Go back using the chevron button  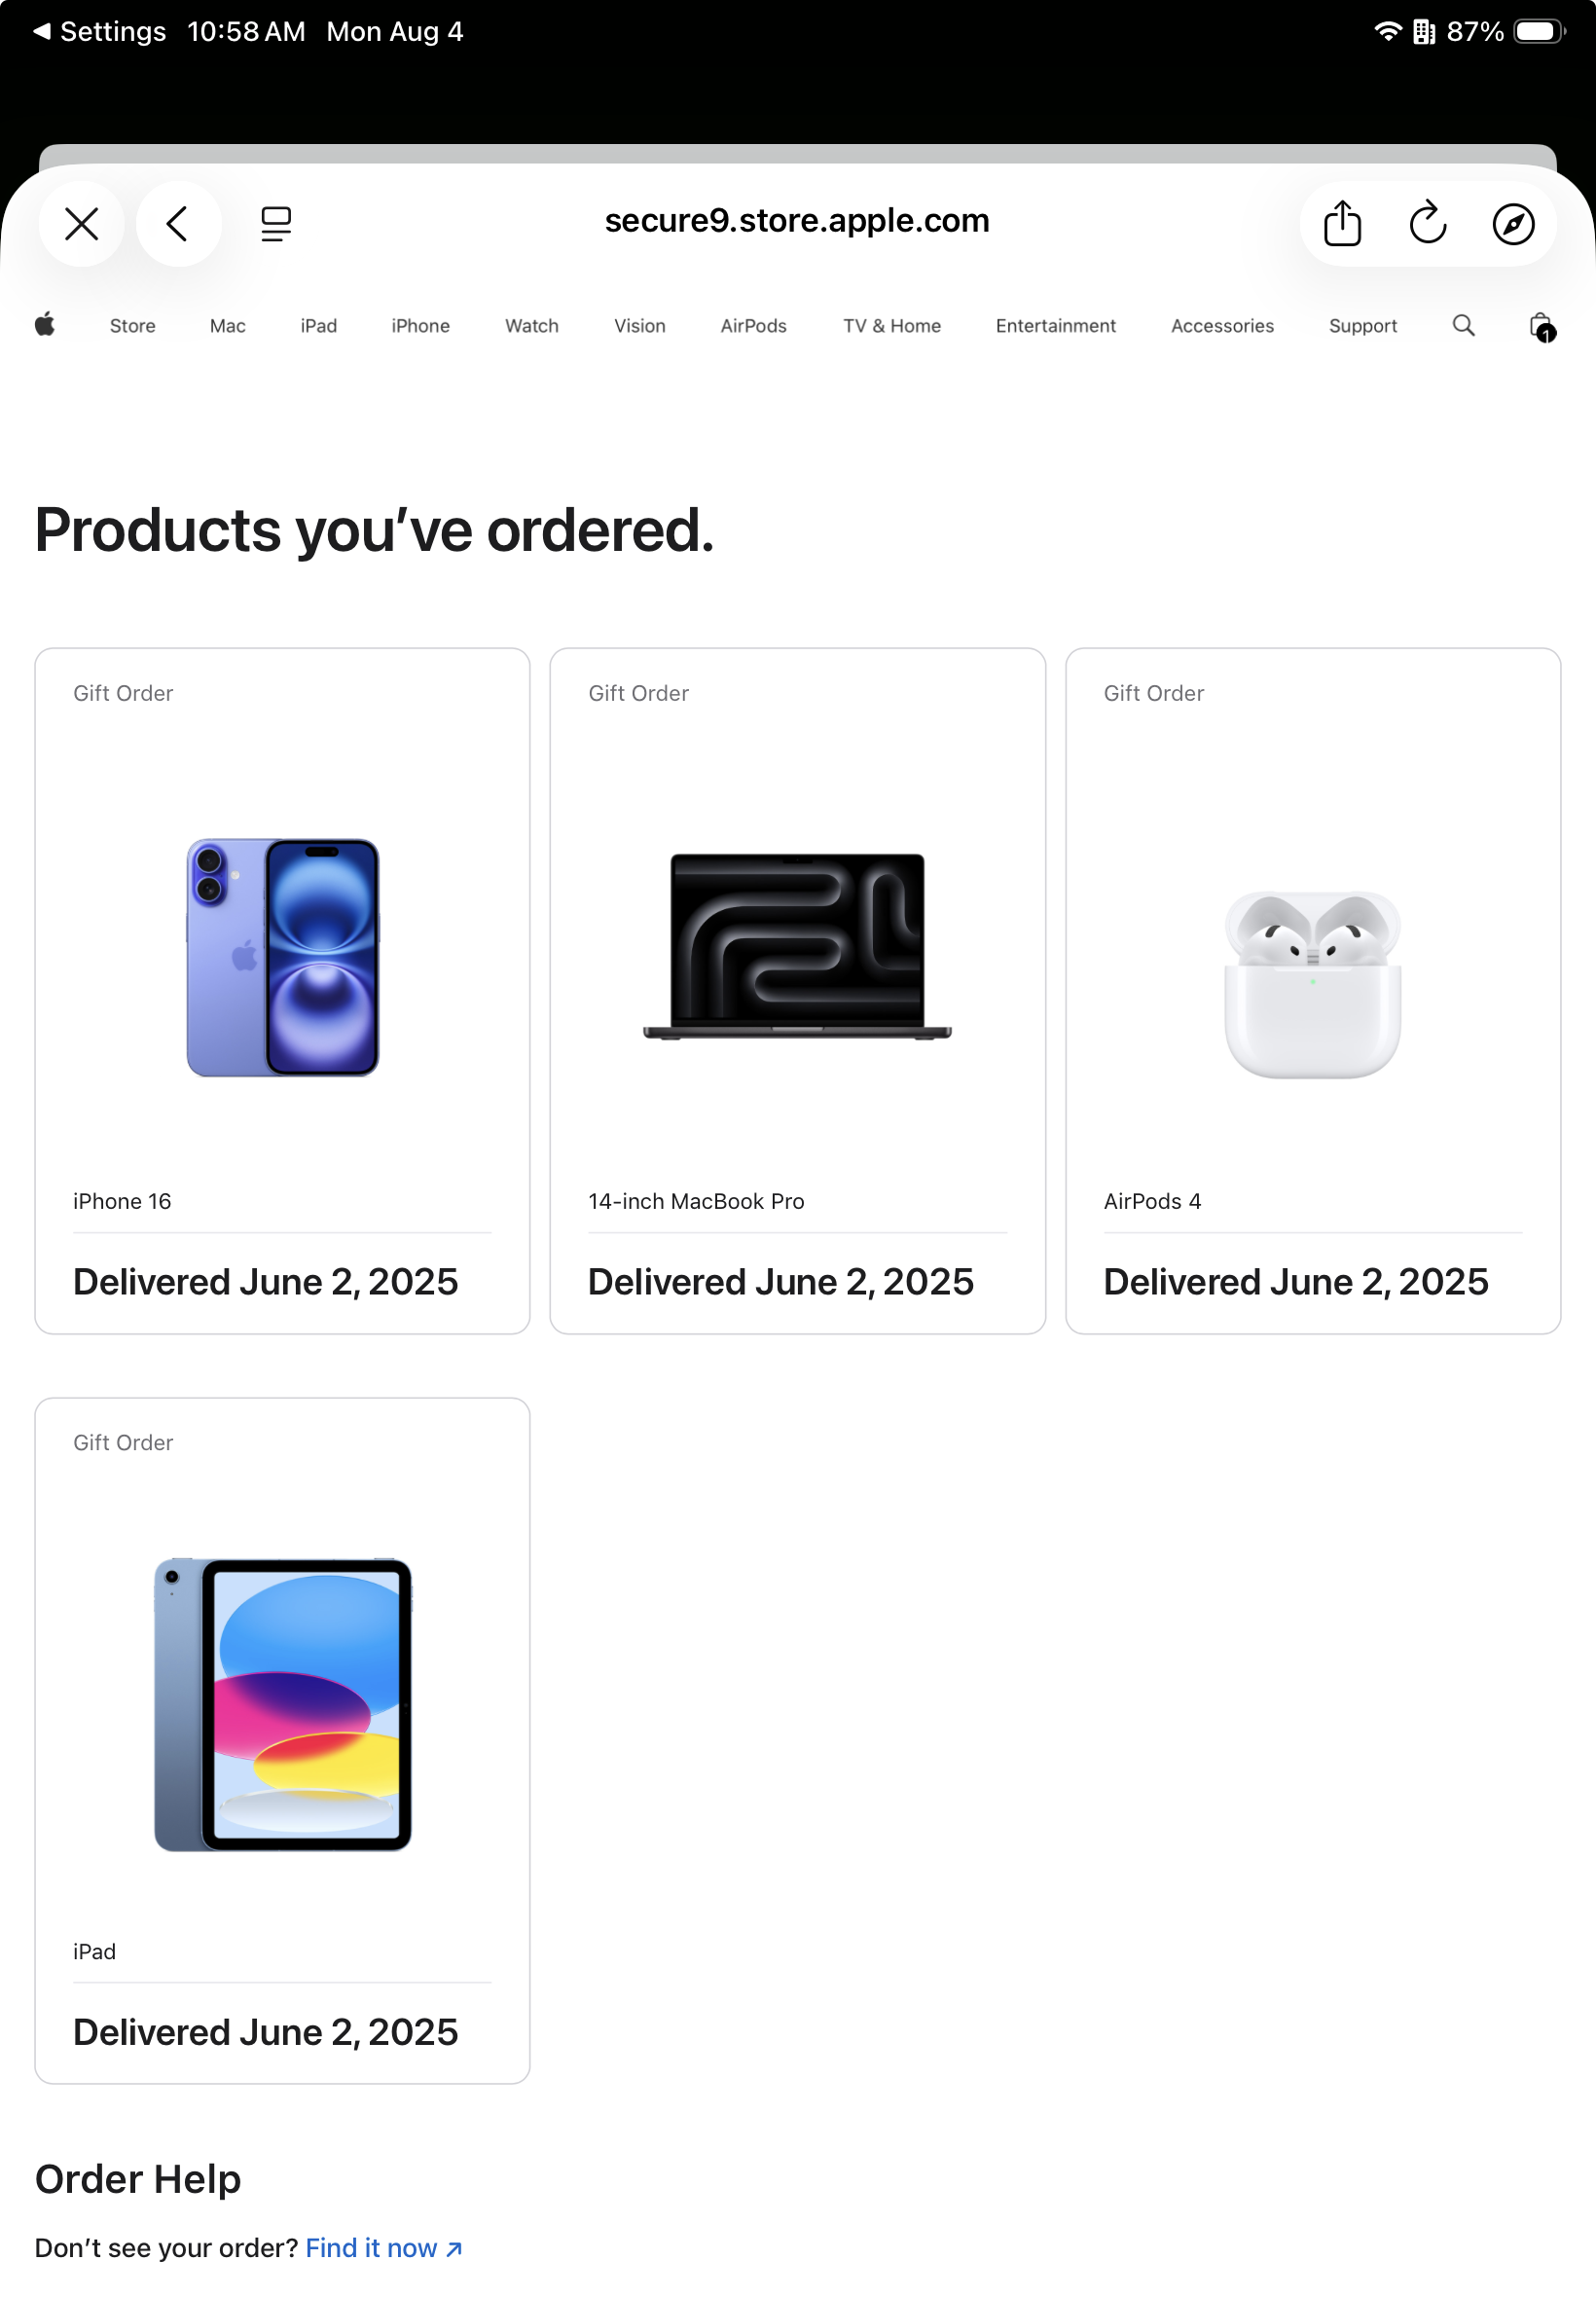[x=178, y=224]
